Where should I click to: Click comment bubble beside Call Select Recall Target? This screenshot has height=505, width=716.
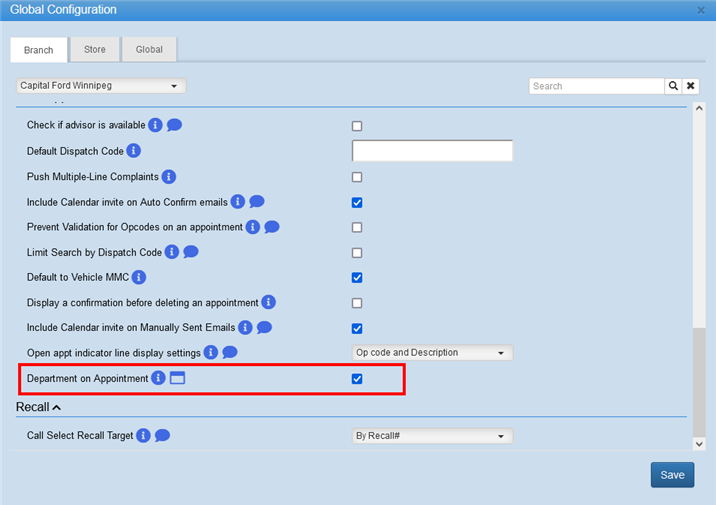(x=162, y=436)
